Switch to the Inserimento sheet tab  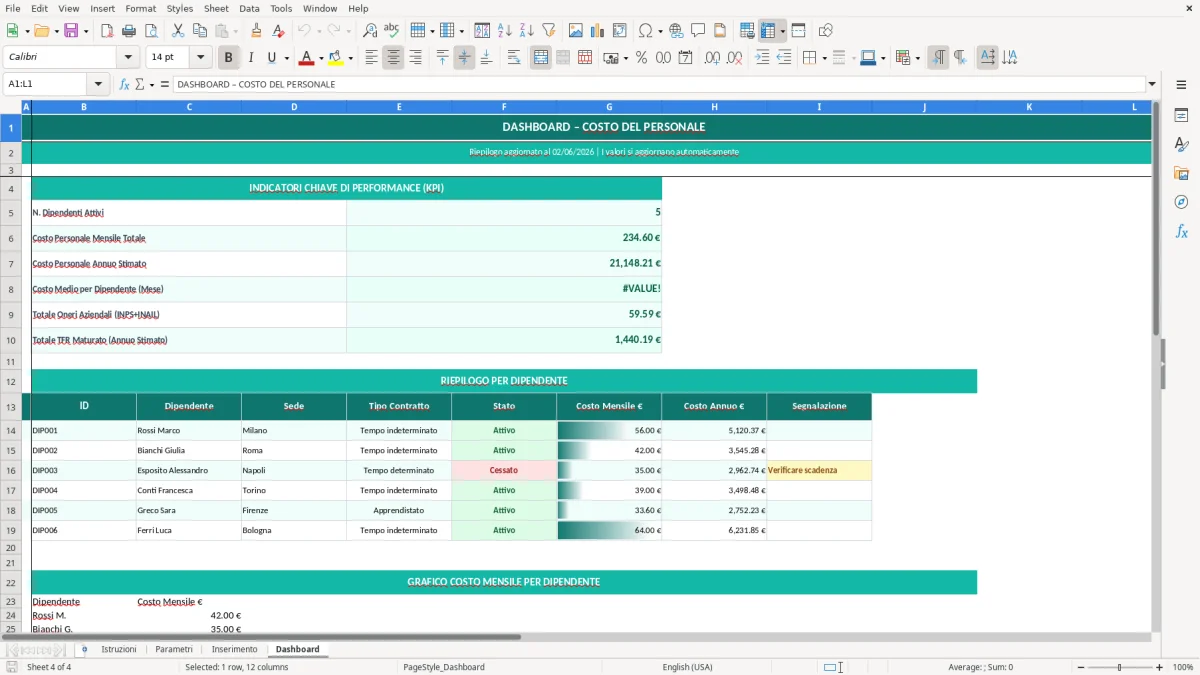click(234, 649)
